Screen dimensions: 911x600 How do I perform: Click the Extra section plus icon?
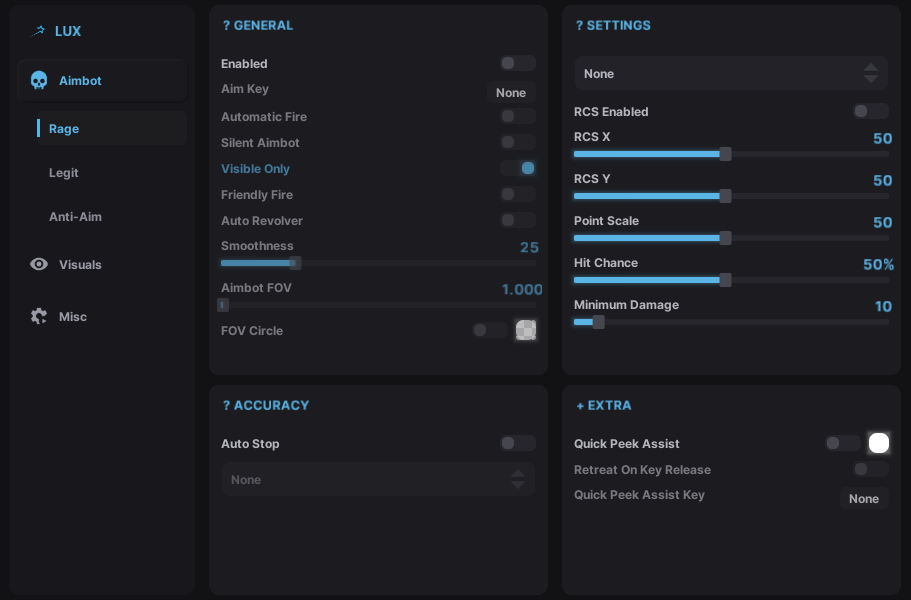tap(580, 406)
